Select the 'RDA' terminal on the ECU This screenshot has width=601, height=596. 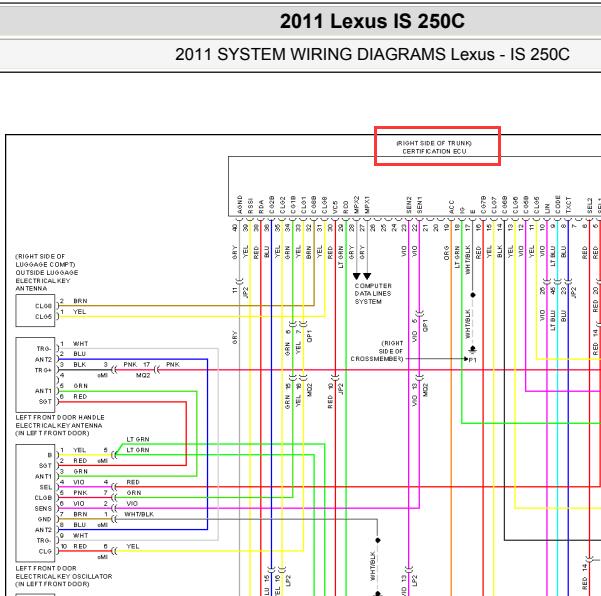click(261, 207)
